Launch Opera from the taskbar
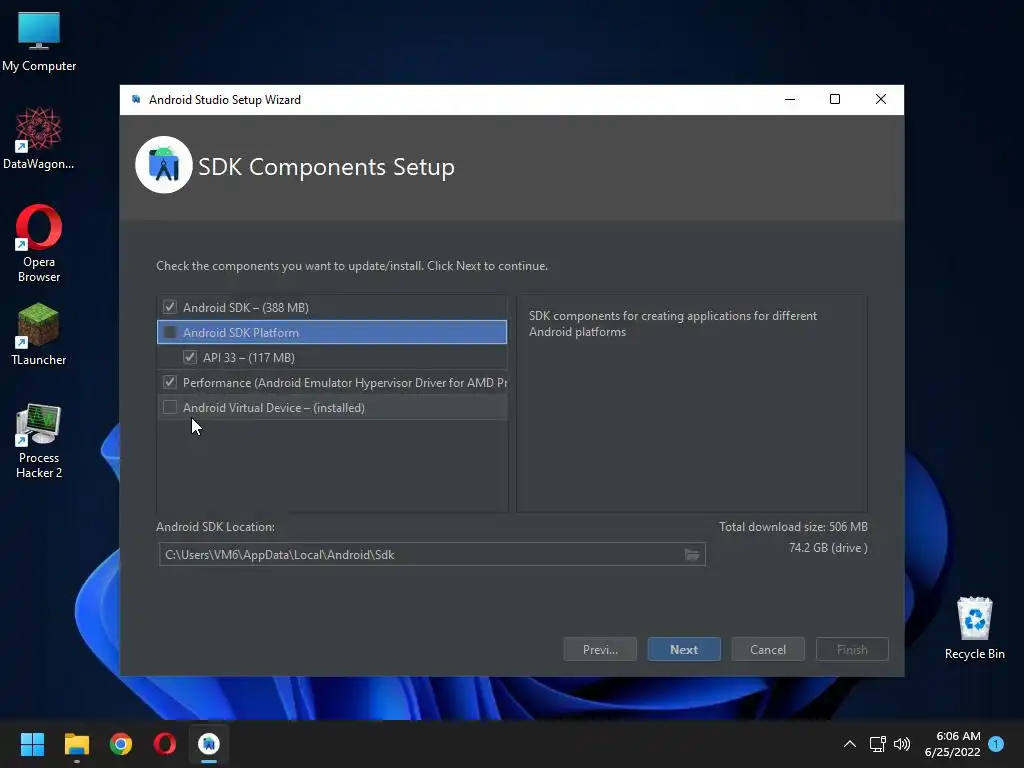The height and width of the screenshot is (768, 1024). pyautogui.click(x=165, y=744)
